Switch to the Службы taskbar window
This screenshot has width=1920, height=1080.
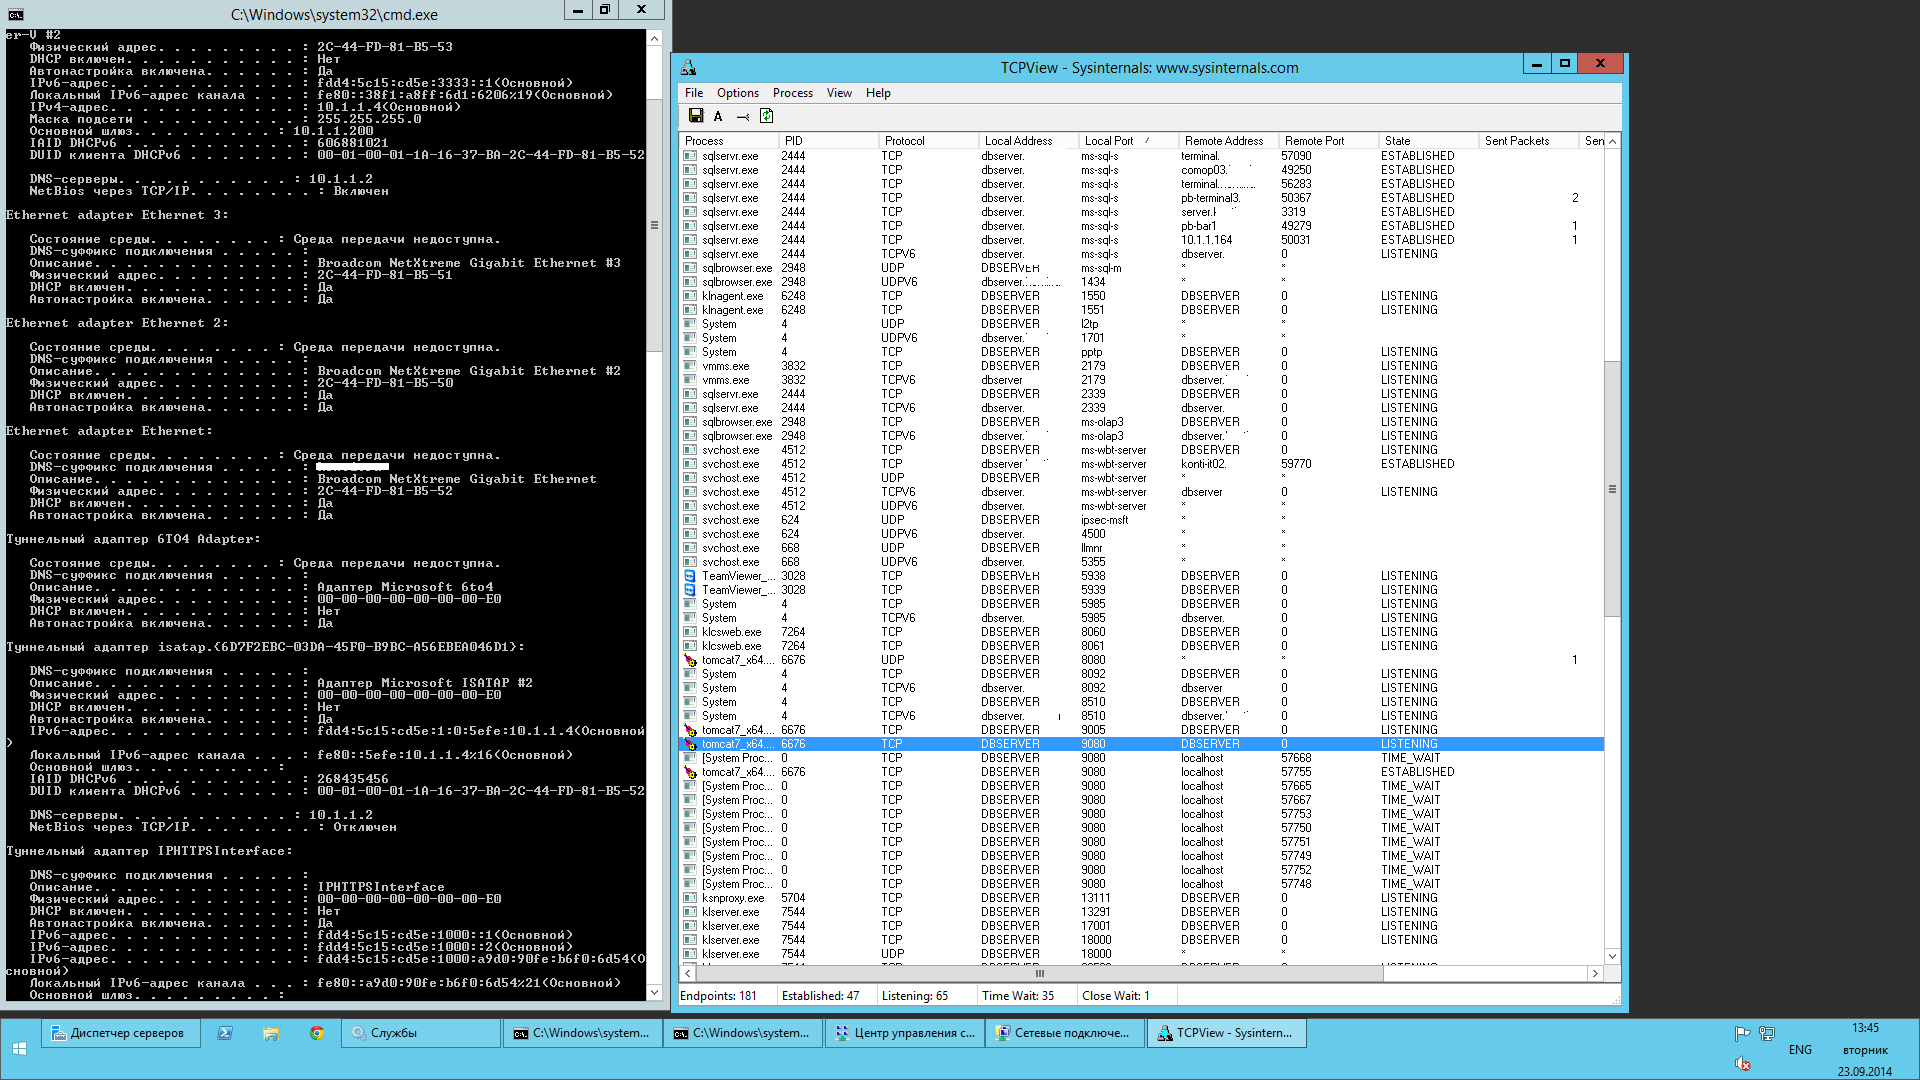point(421,1033)
